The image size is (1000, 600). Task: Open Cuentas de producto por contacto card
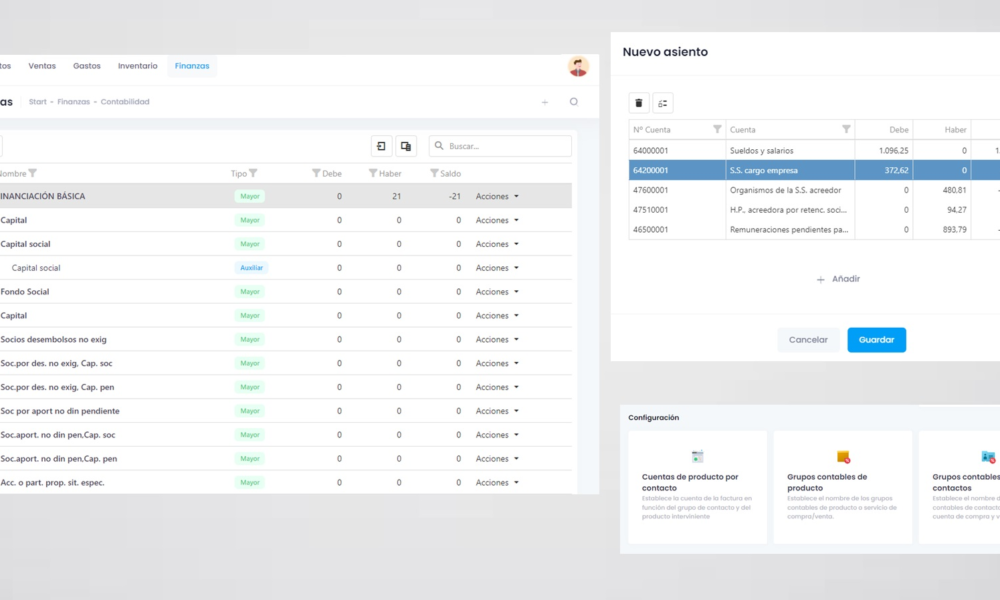click(698, 487)
